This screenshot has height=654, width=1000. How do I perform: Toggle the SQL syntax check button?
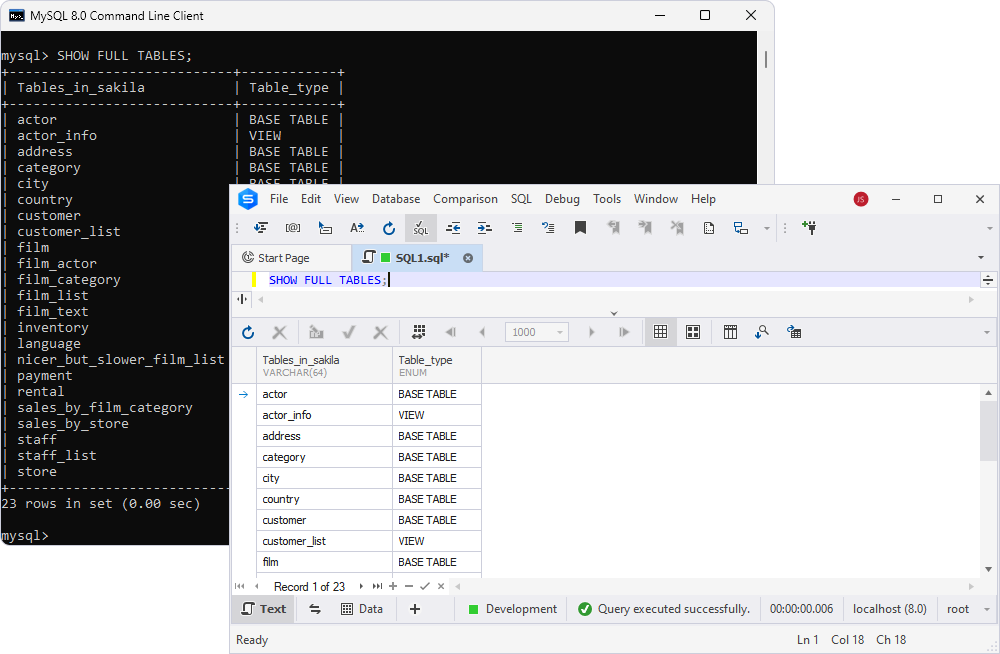pyautogui.click(x=421, y=228)
